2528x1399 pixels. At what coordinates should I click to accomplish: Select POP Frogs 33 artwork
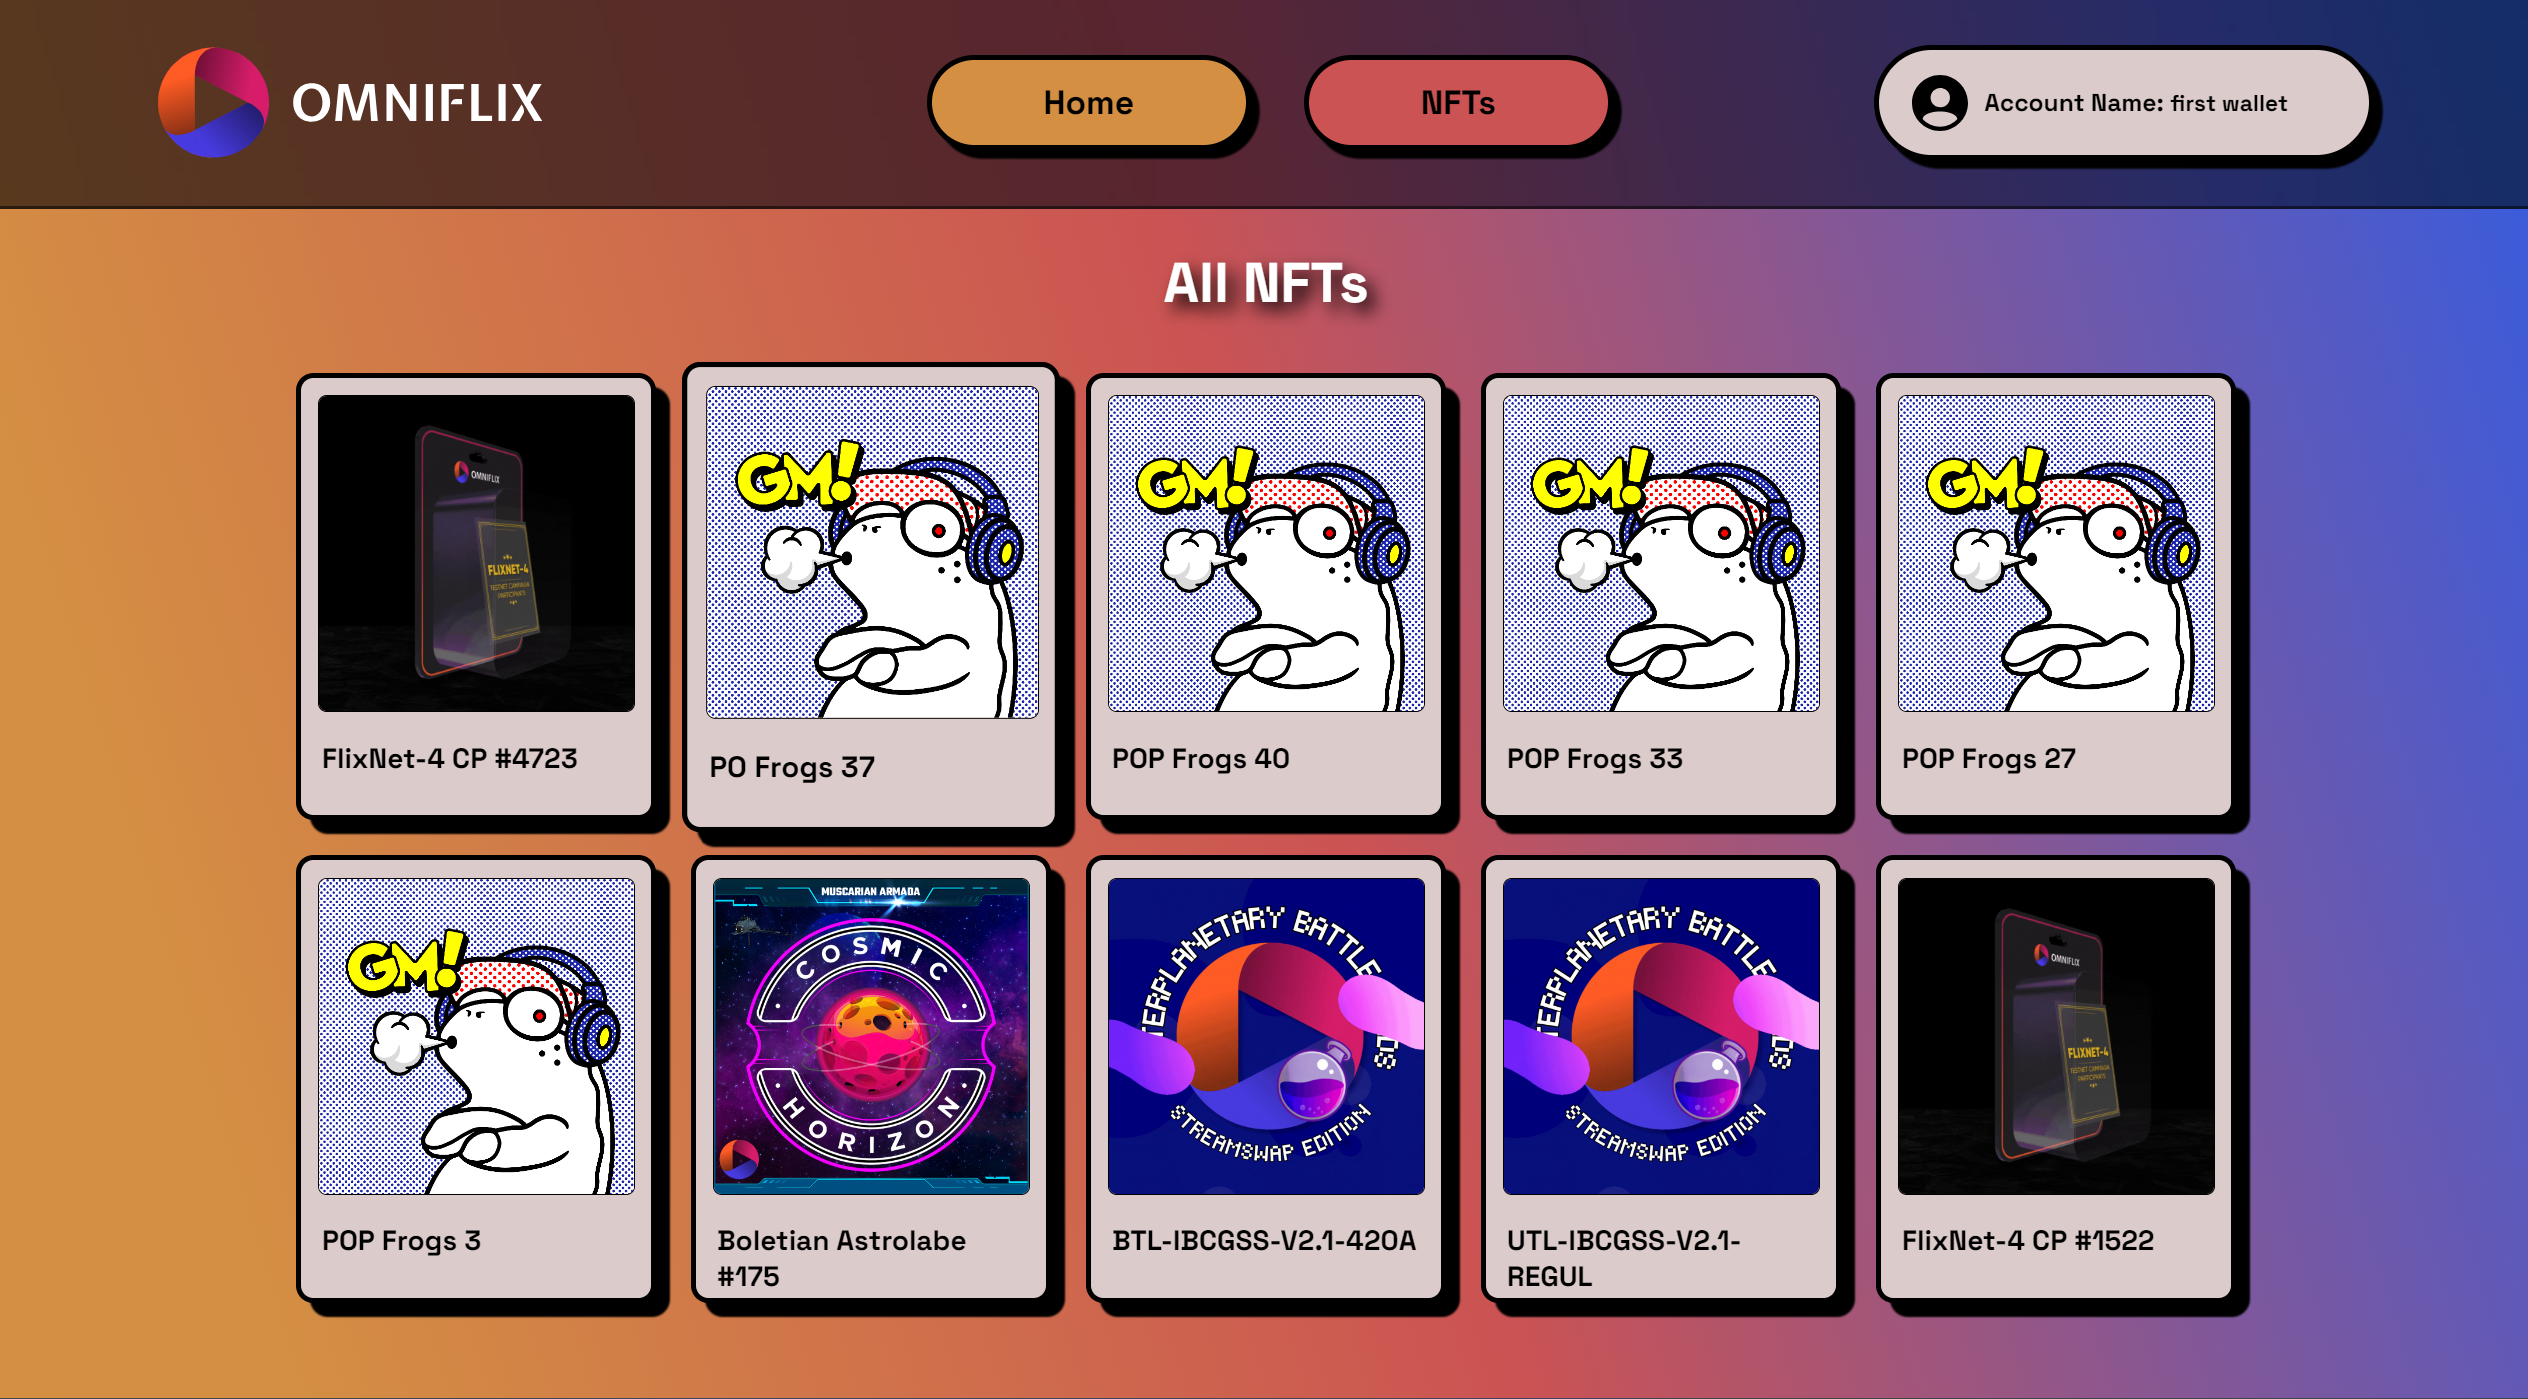[1661, 553]
